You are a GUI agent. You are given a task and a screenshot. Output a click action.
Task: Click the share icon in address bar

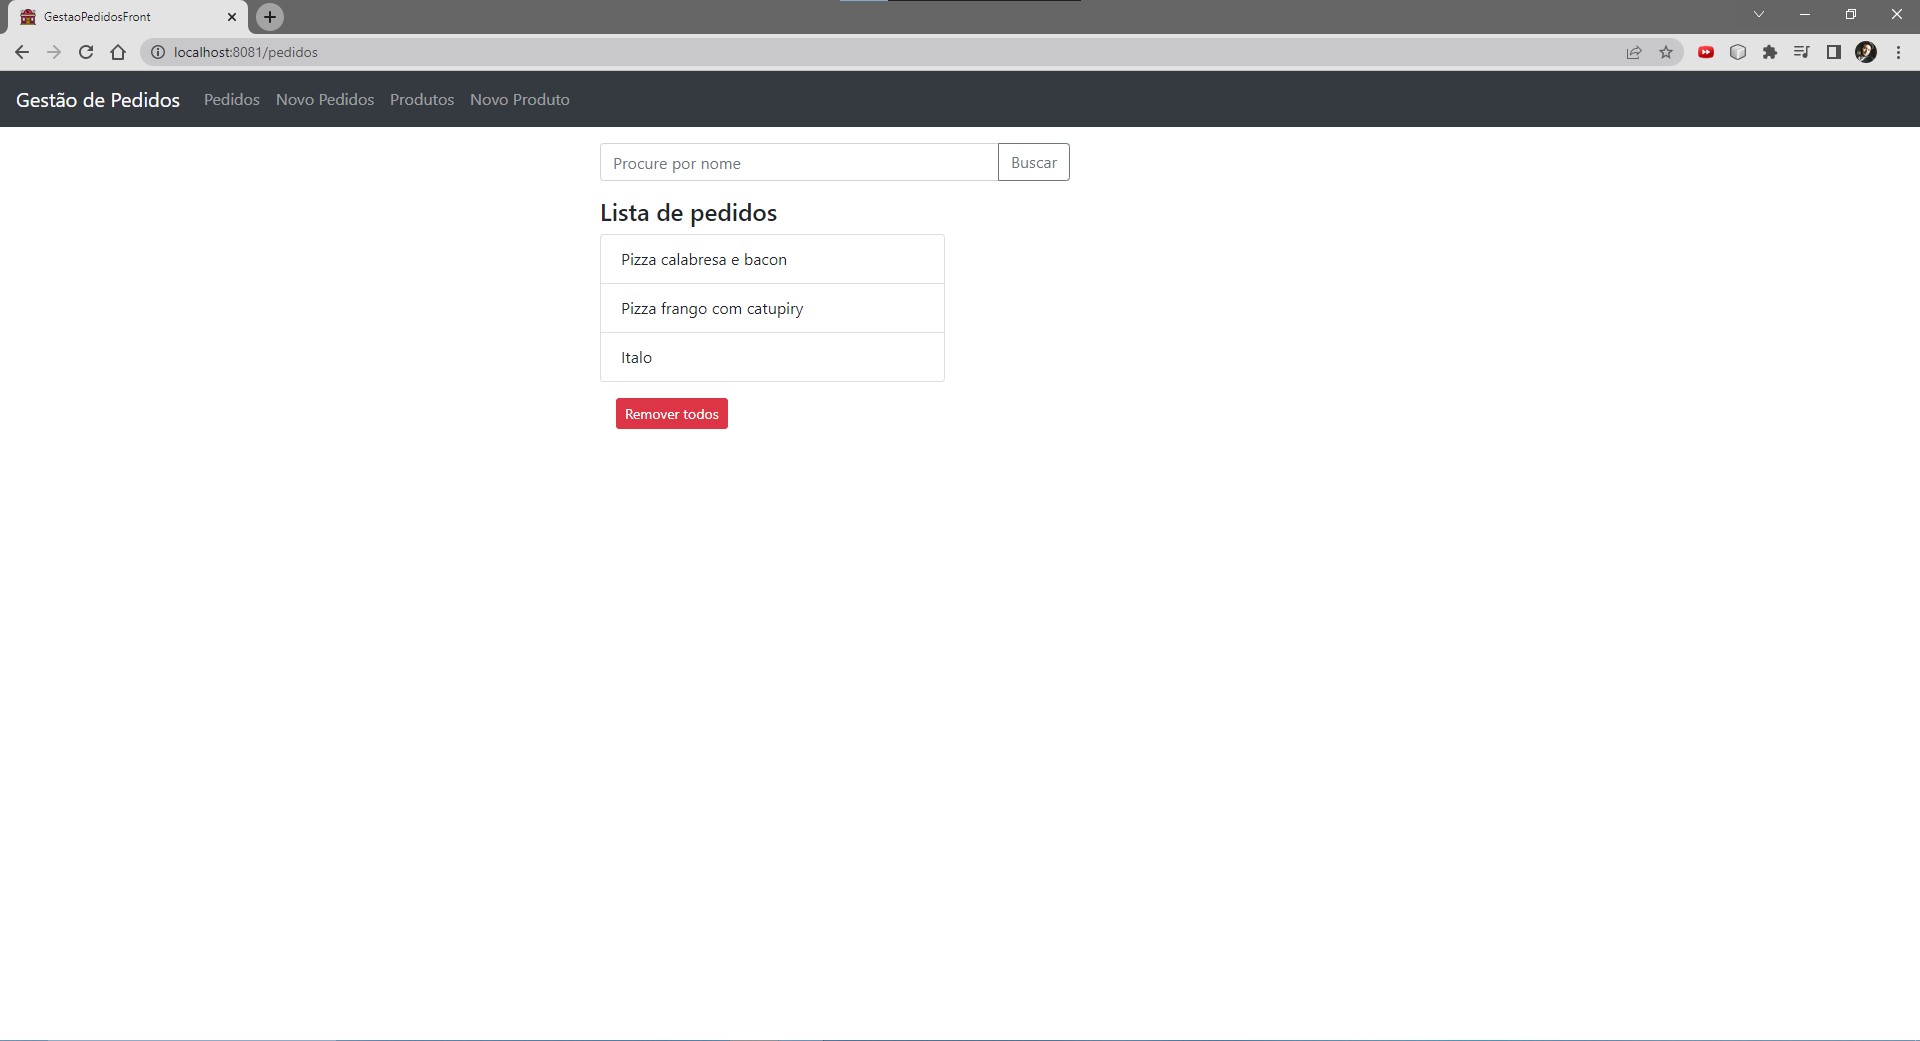coord(1633,51)
